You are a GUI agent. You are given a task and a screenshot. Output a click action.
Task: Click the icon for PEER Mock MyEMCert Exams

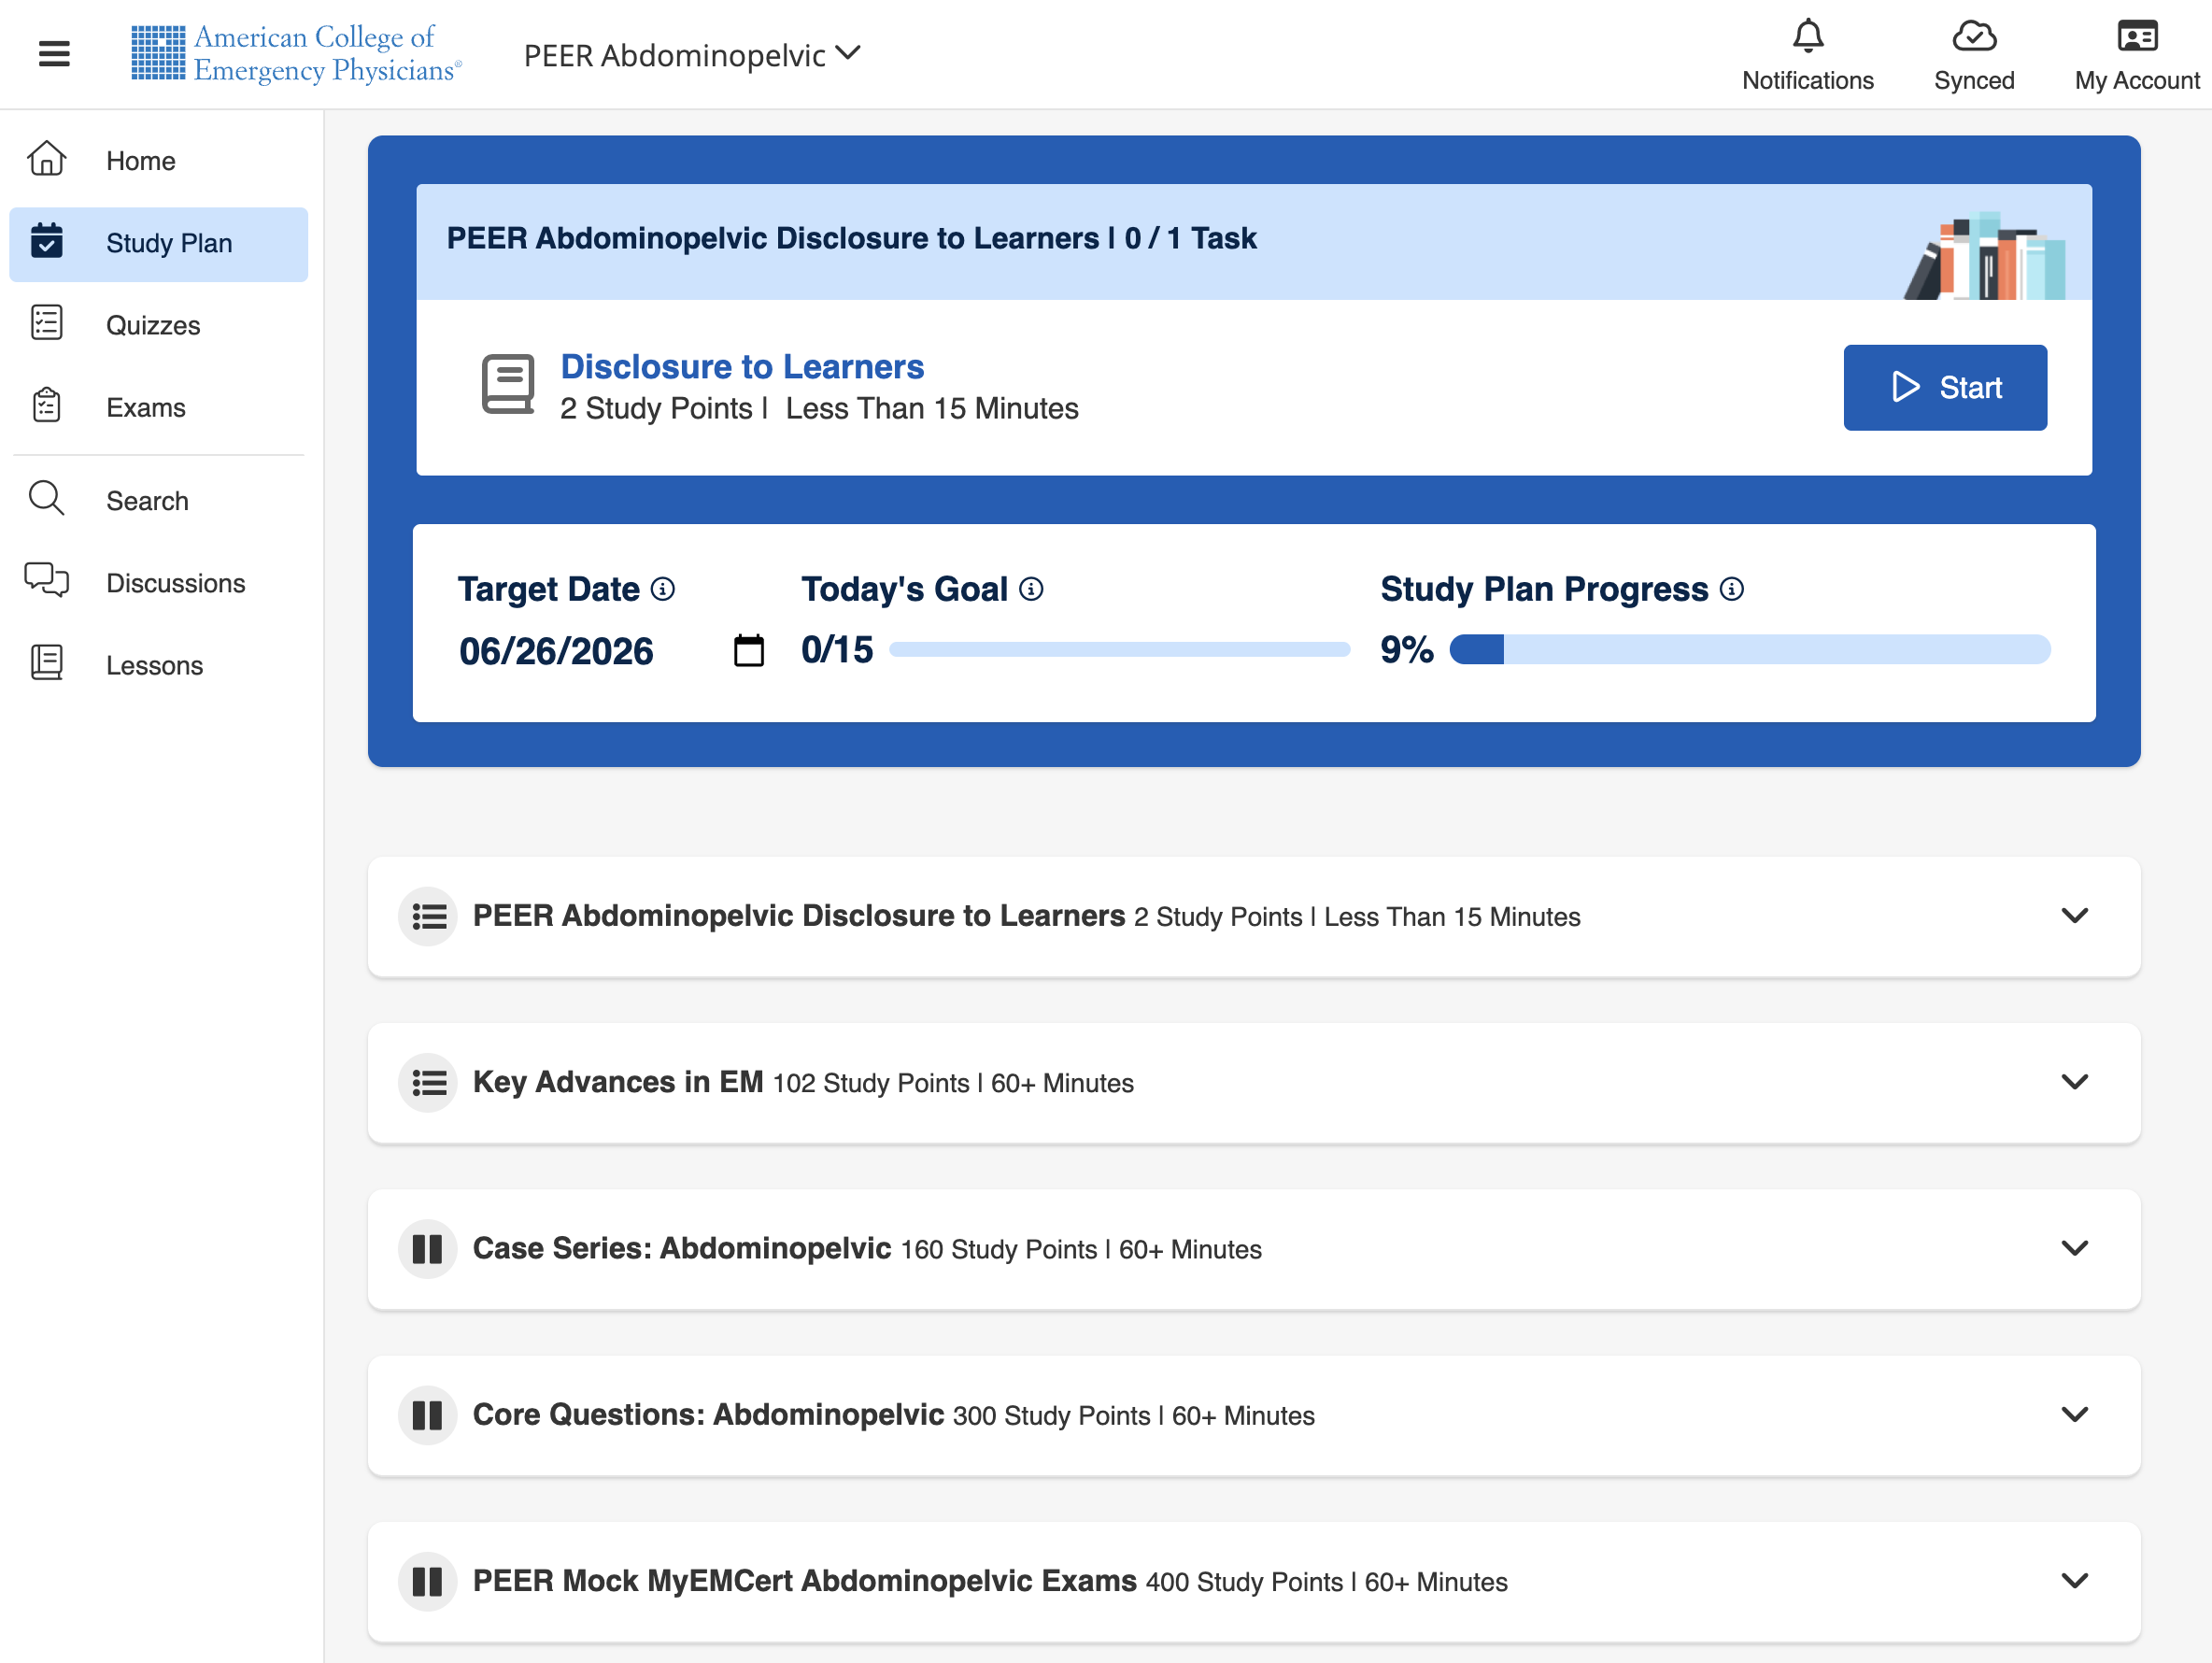click(428, 1580)
